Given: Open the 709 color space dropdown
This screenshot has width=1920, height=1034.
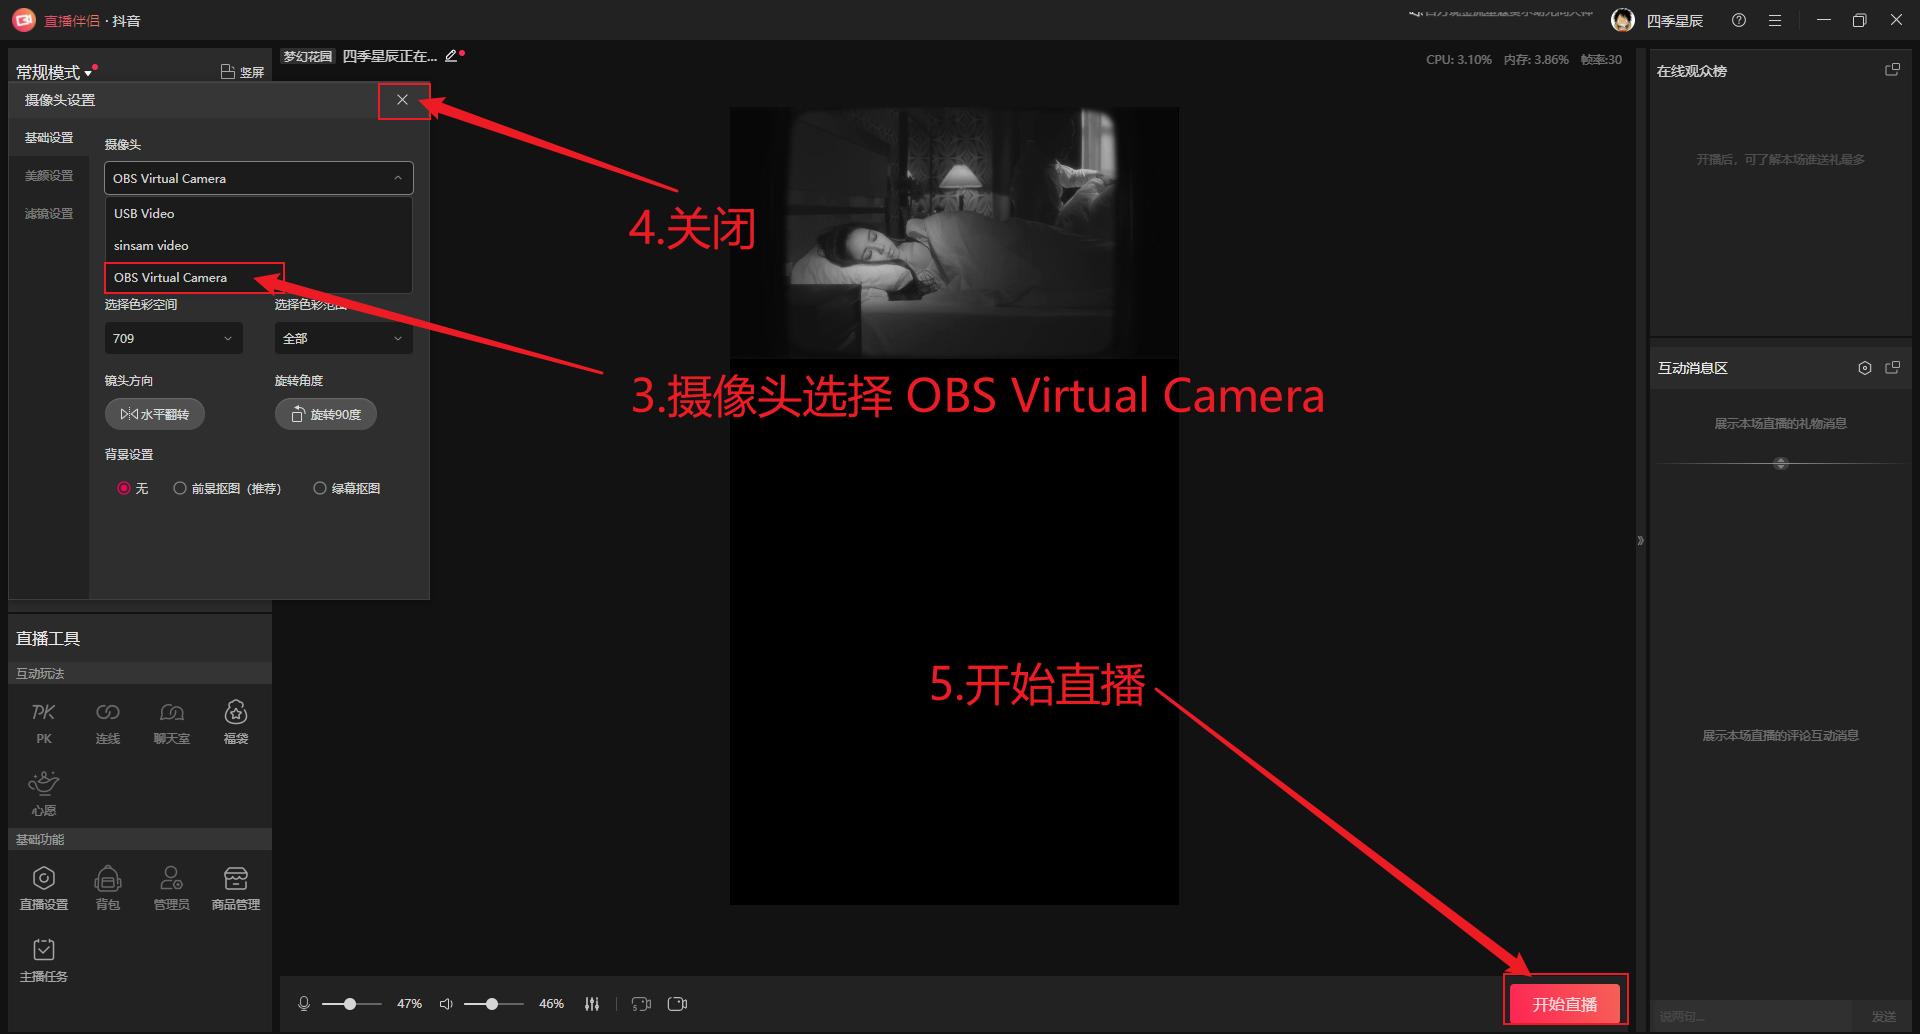Looking at the screenshot, I should click(x=172, y=338).
